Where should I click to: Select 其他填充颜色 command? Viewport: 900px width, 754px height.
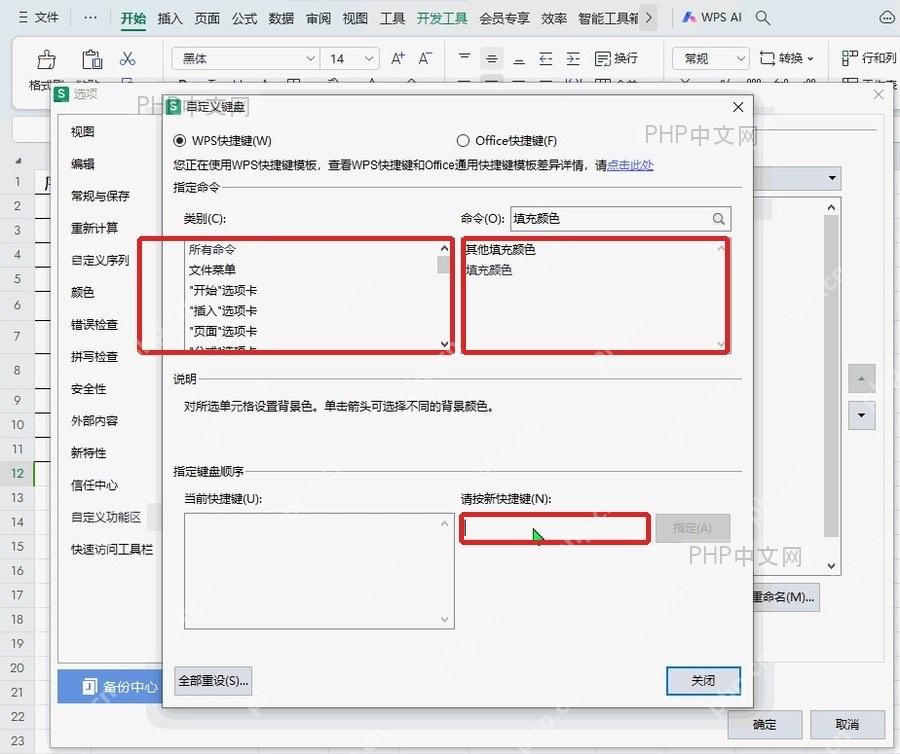tap(500, 250)
